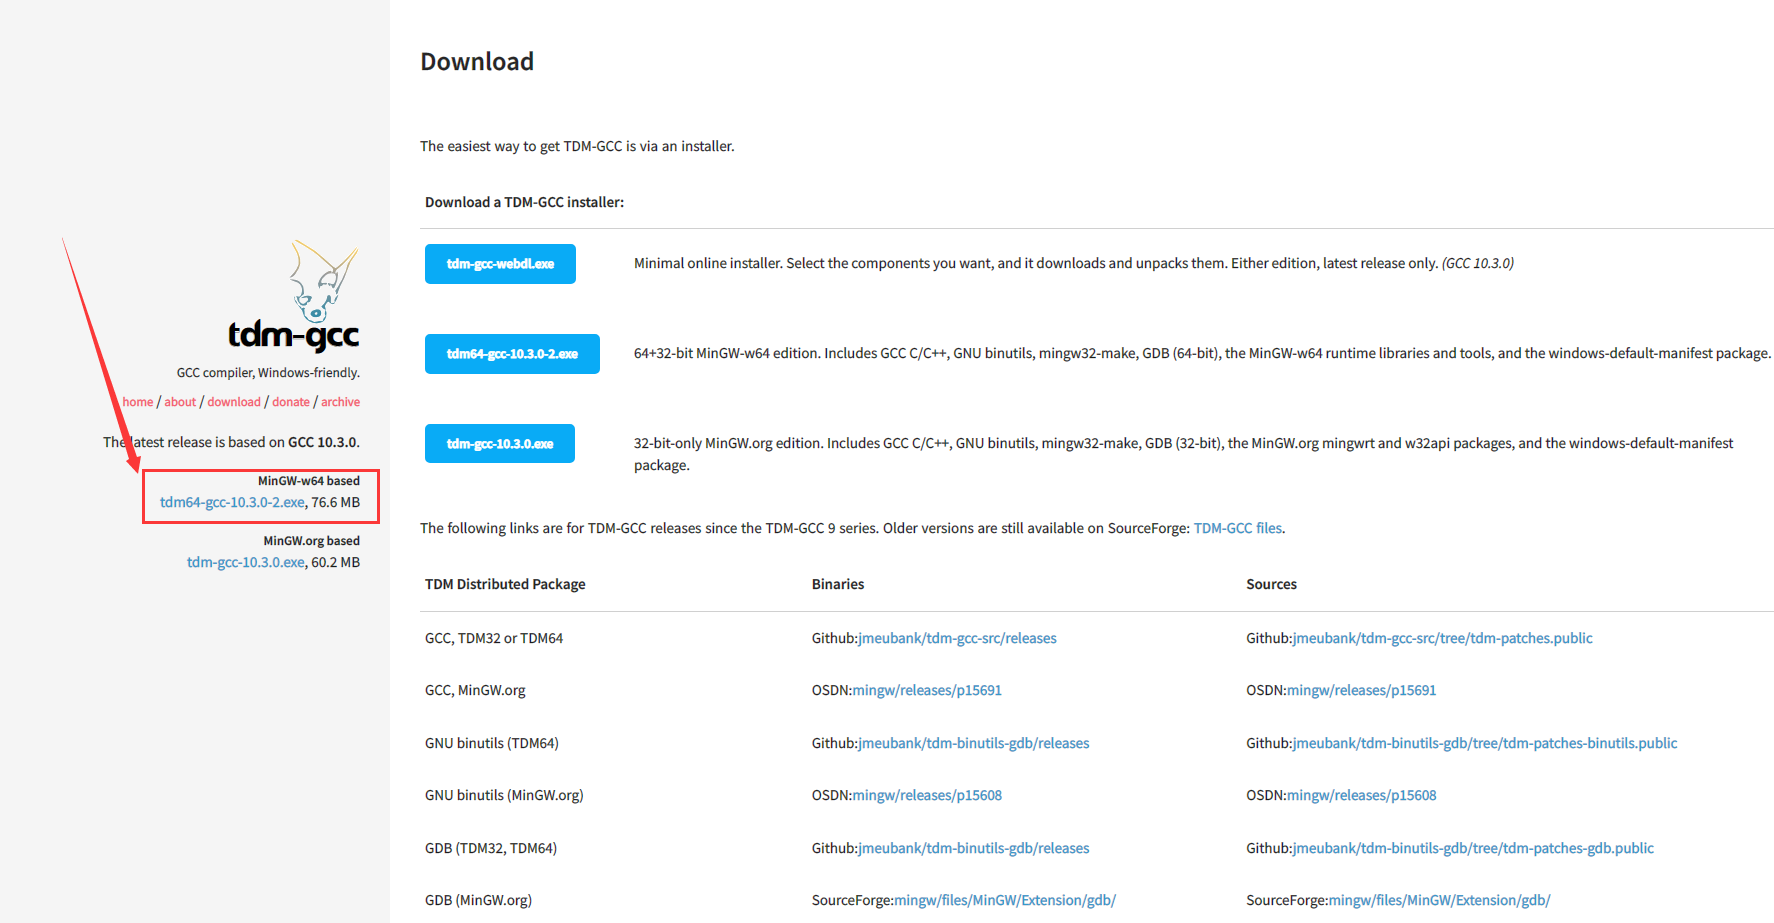Open binaries mingw/releases/p15608 link
Viewport: 1774px width, 923px height.
coord(927,795)
